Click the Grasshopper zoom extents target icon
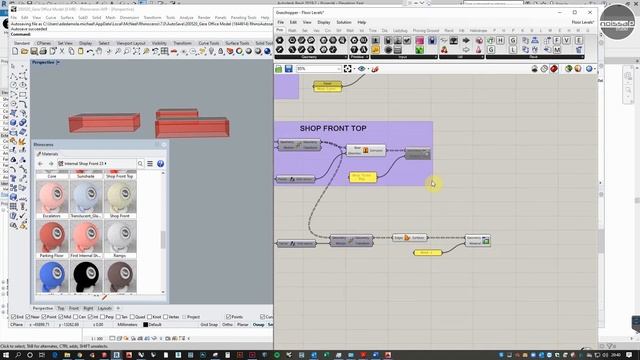The image size is (640, 360). pos(347,69)
